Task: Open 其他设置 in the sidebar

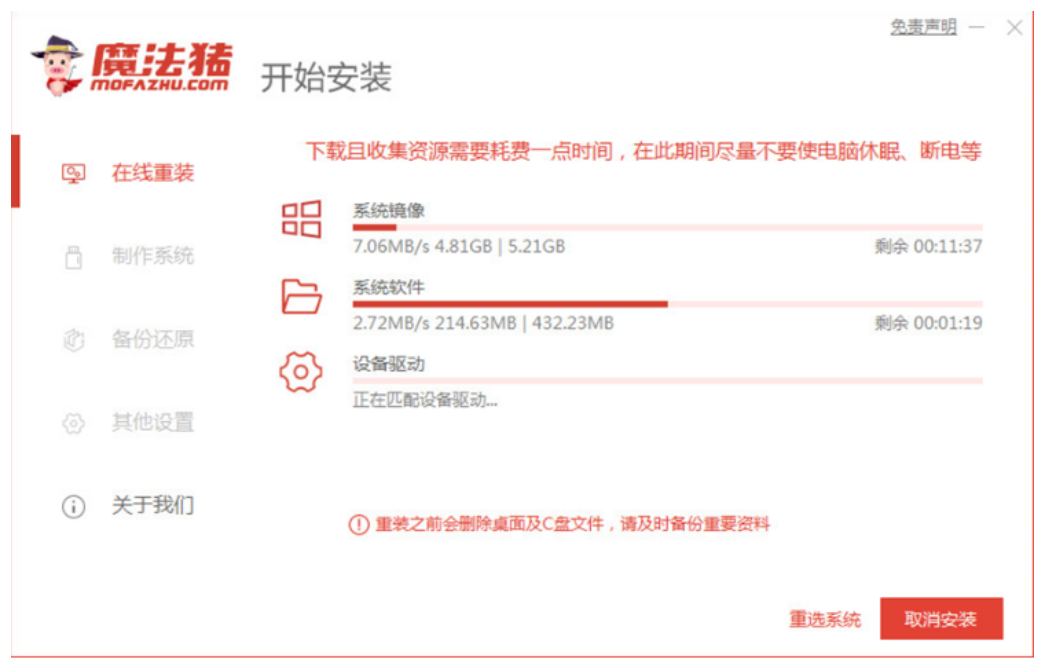Action: click(x=152, y=423)
